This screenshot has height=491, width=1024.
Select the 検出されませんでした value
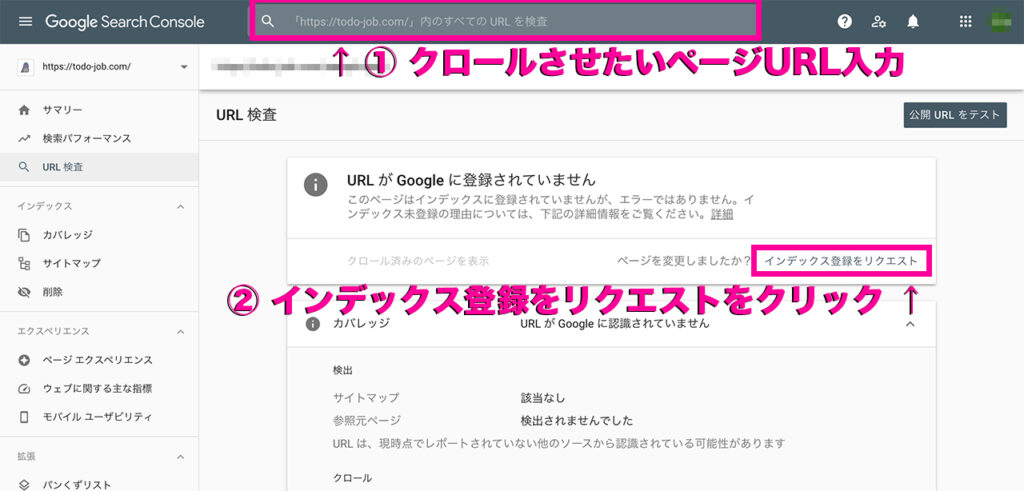(x=577, y=420)
